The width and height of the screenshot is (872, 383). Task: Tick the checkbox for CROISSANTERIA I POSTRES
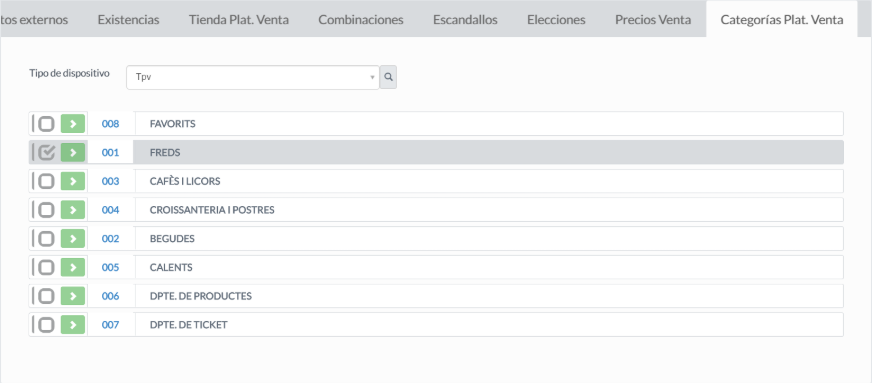pos(46,210)
